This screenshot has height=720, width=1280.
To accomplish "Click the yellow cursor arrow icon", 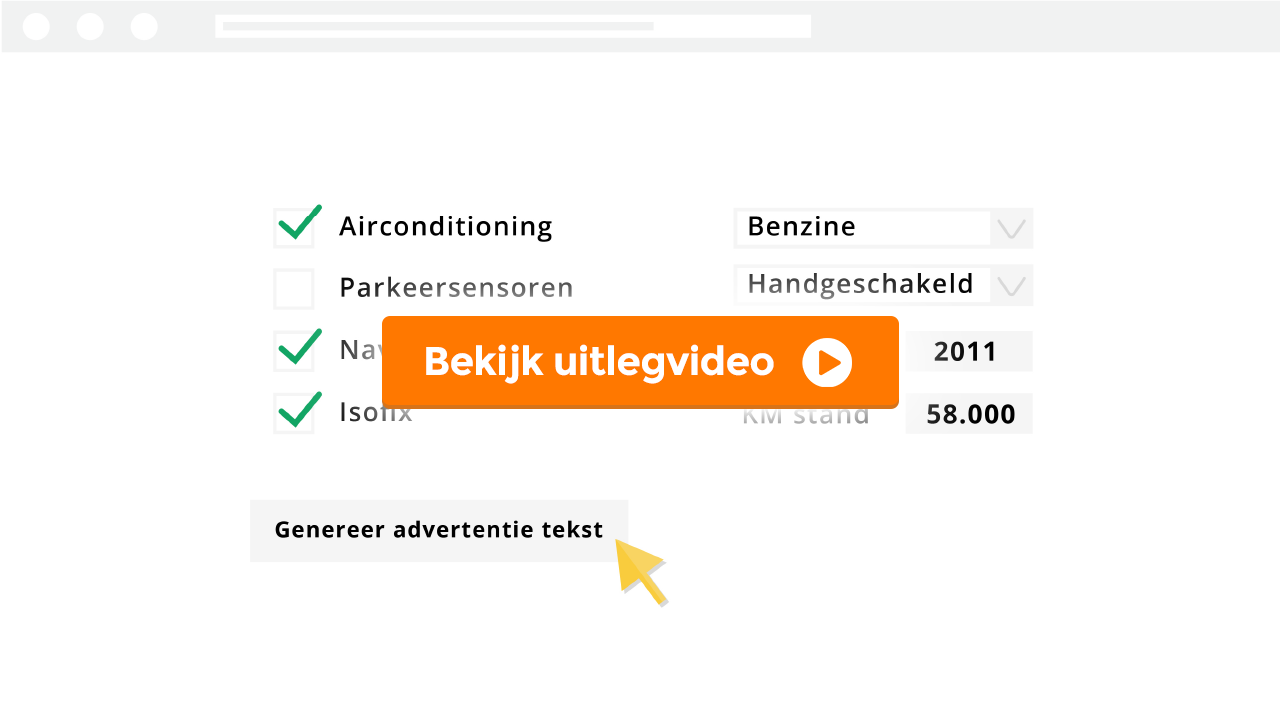I will [x=639, y=568].
